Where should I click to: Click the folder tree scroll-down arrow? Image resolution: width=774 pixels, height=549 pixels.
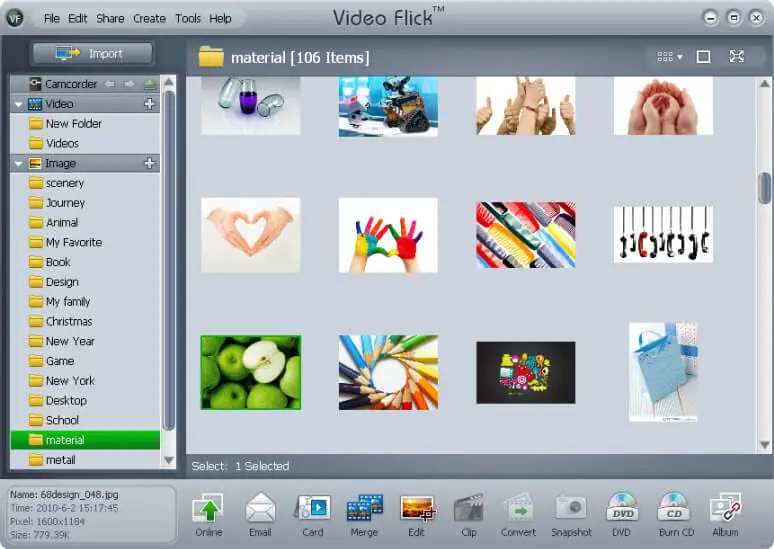tap(169, 460)
